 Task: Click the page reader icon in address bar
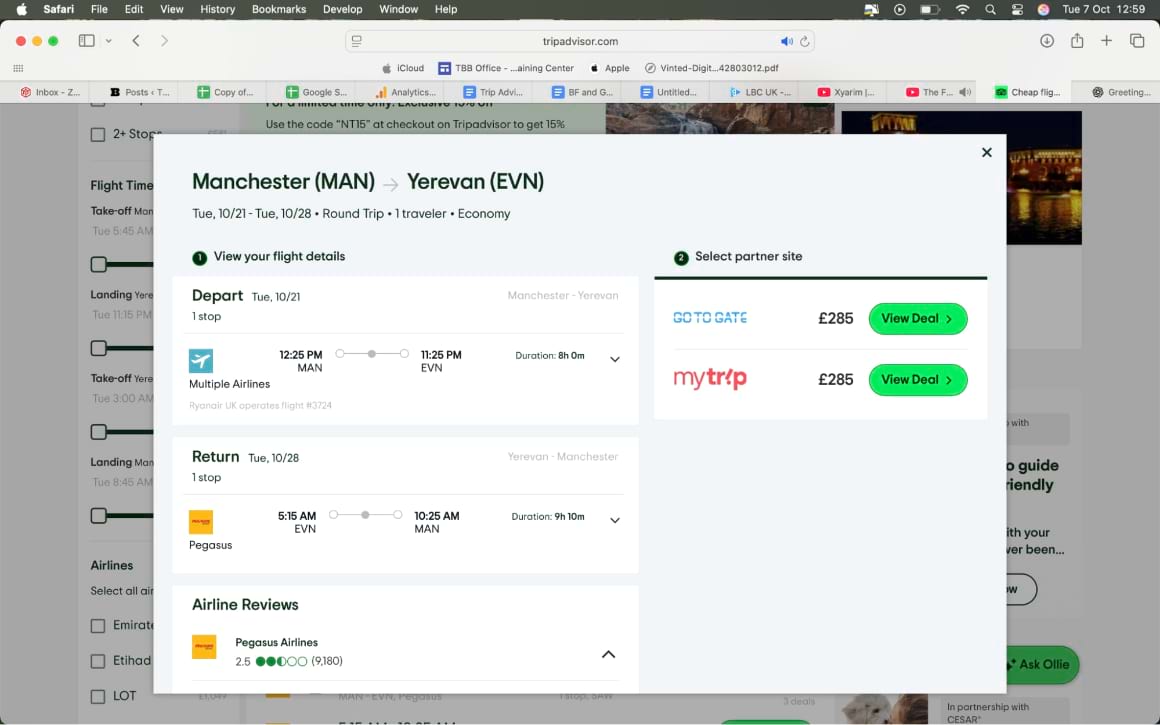pyautogui.click(x=357, y=41)
